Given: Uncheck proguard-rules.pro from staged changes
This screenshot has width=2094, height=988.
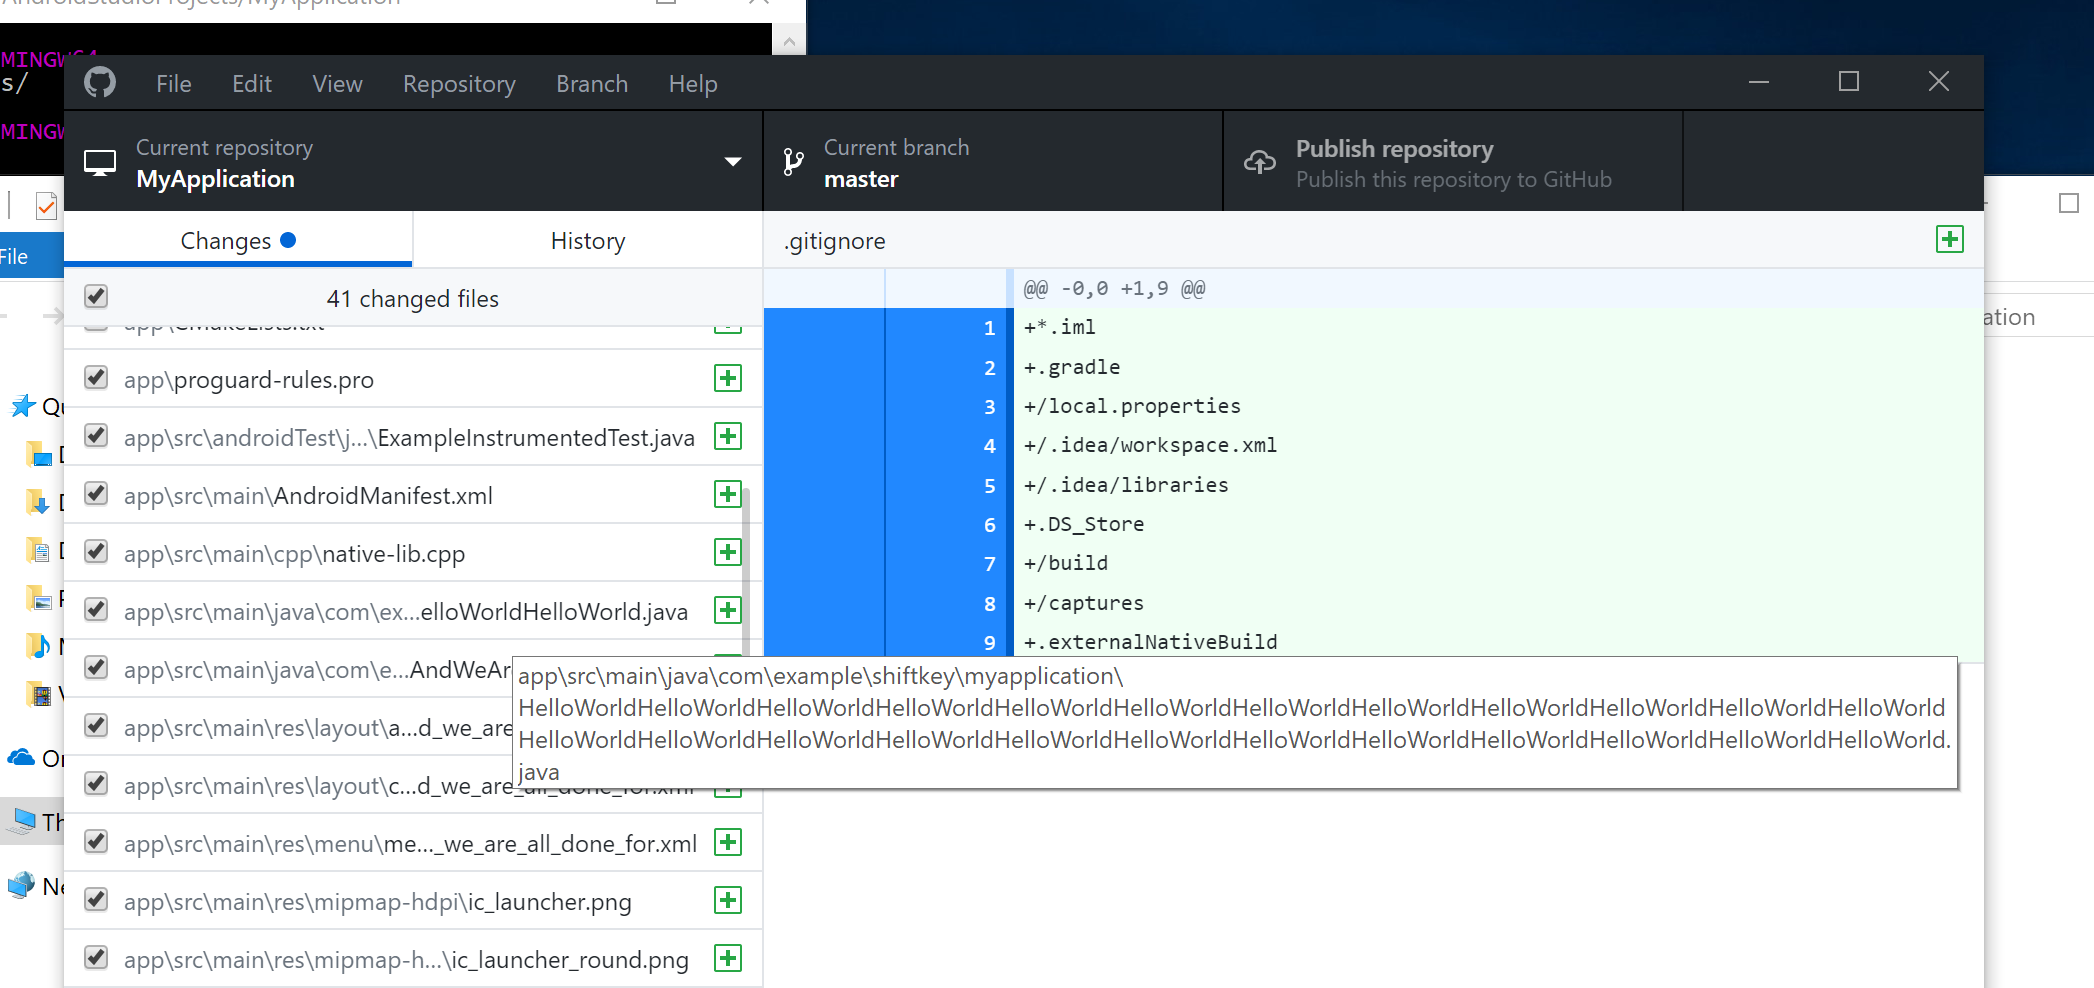Looking at the screenshot, I should click(96, 378).
